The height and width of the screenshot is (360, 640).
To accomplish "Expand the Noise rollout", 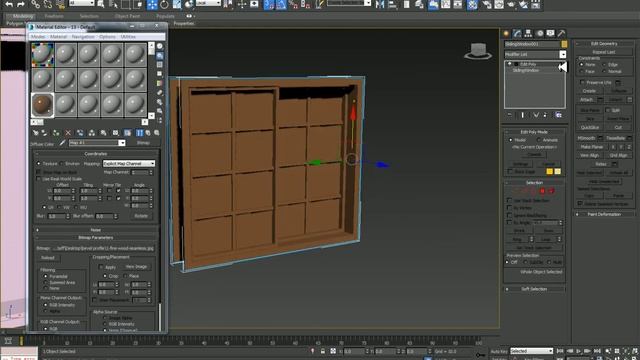I will pos(96,230).
